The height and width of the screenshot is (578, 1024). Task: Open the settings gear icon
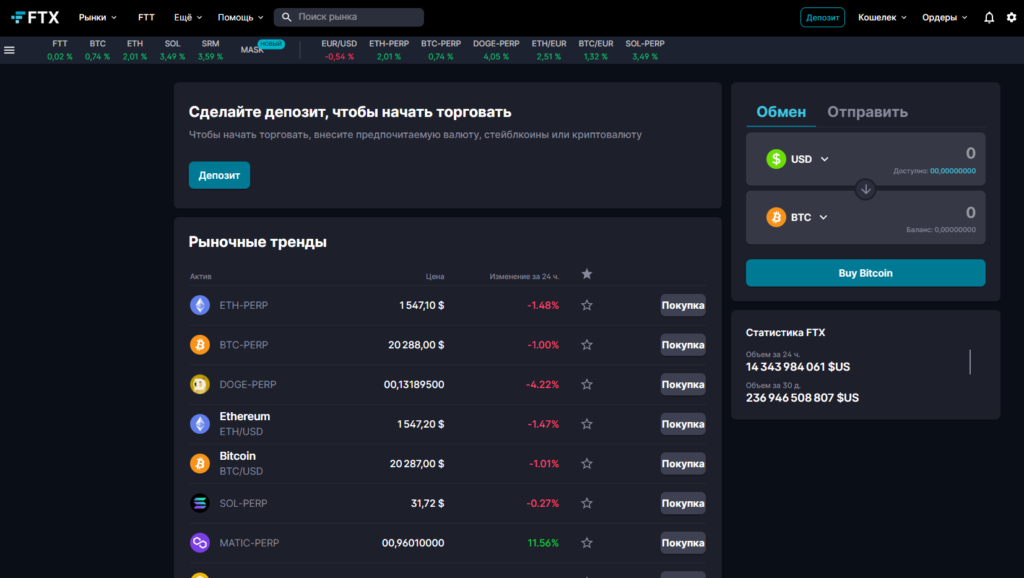tap(1012, 16)
